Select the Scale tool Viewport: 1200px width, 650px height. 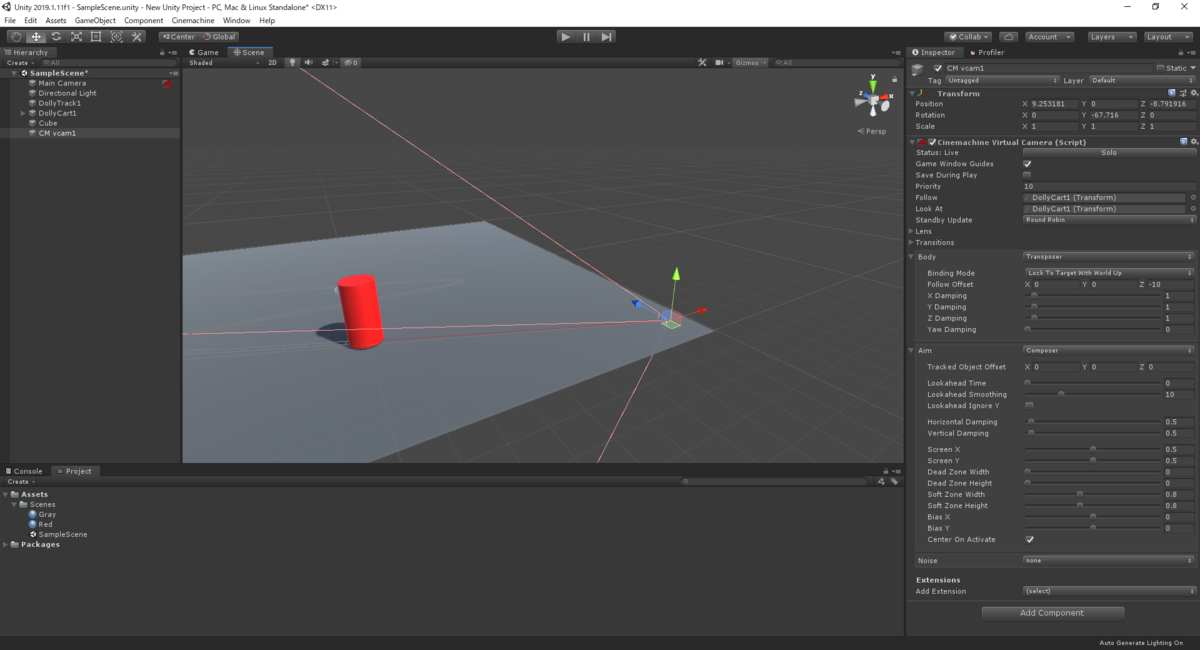(76, 37)
